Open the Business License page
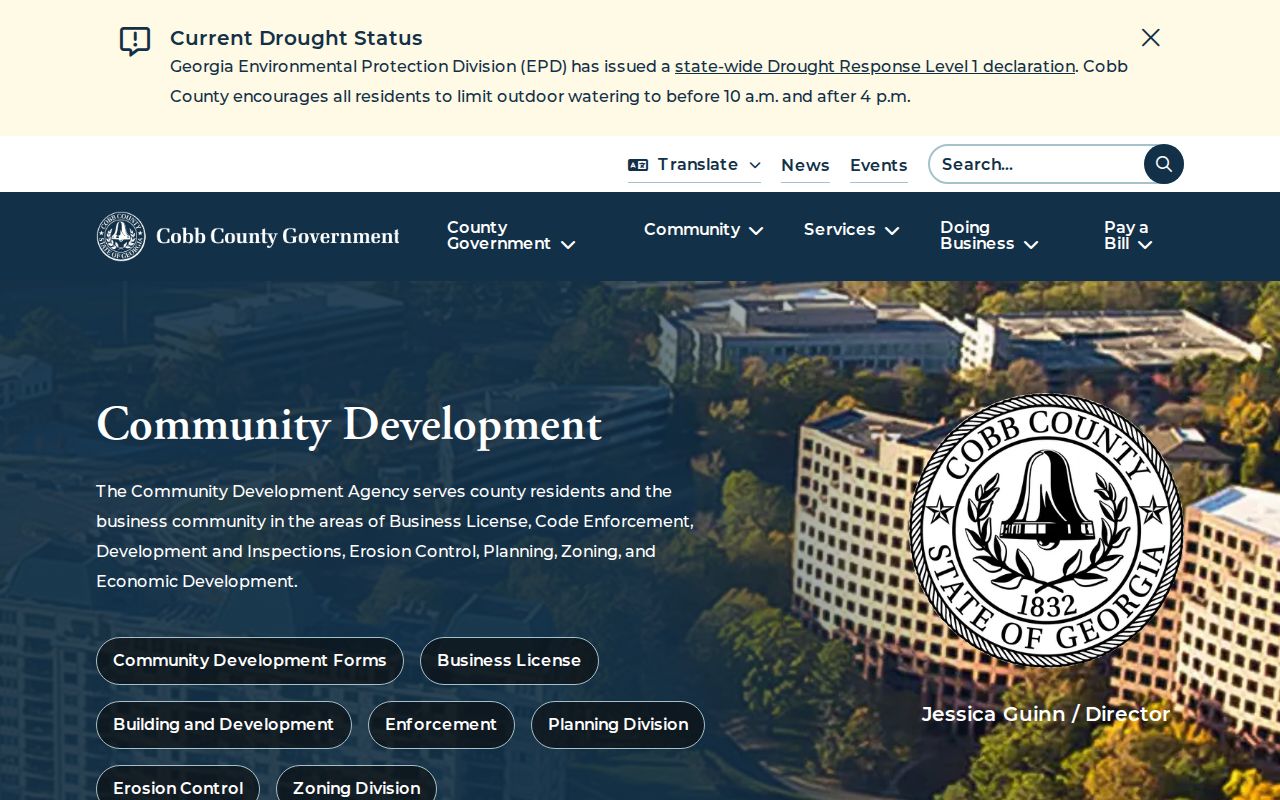The height and width of the screenshot is (800, 1280). [x=509, y=661]
